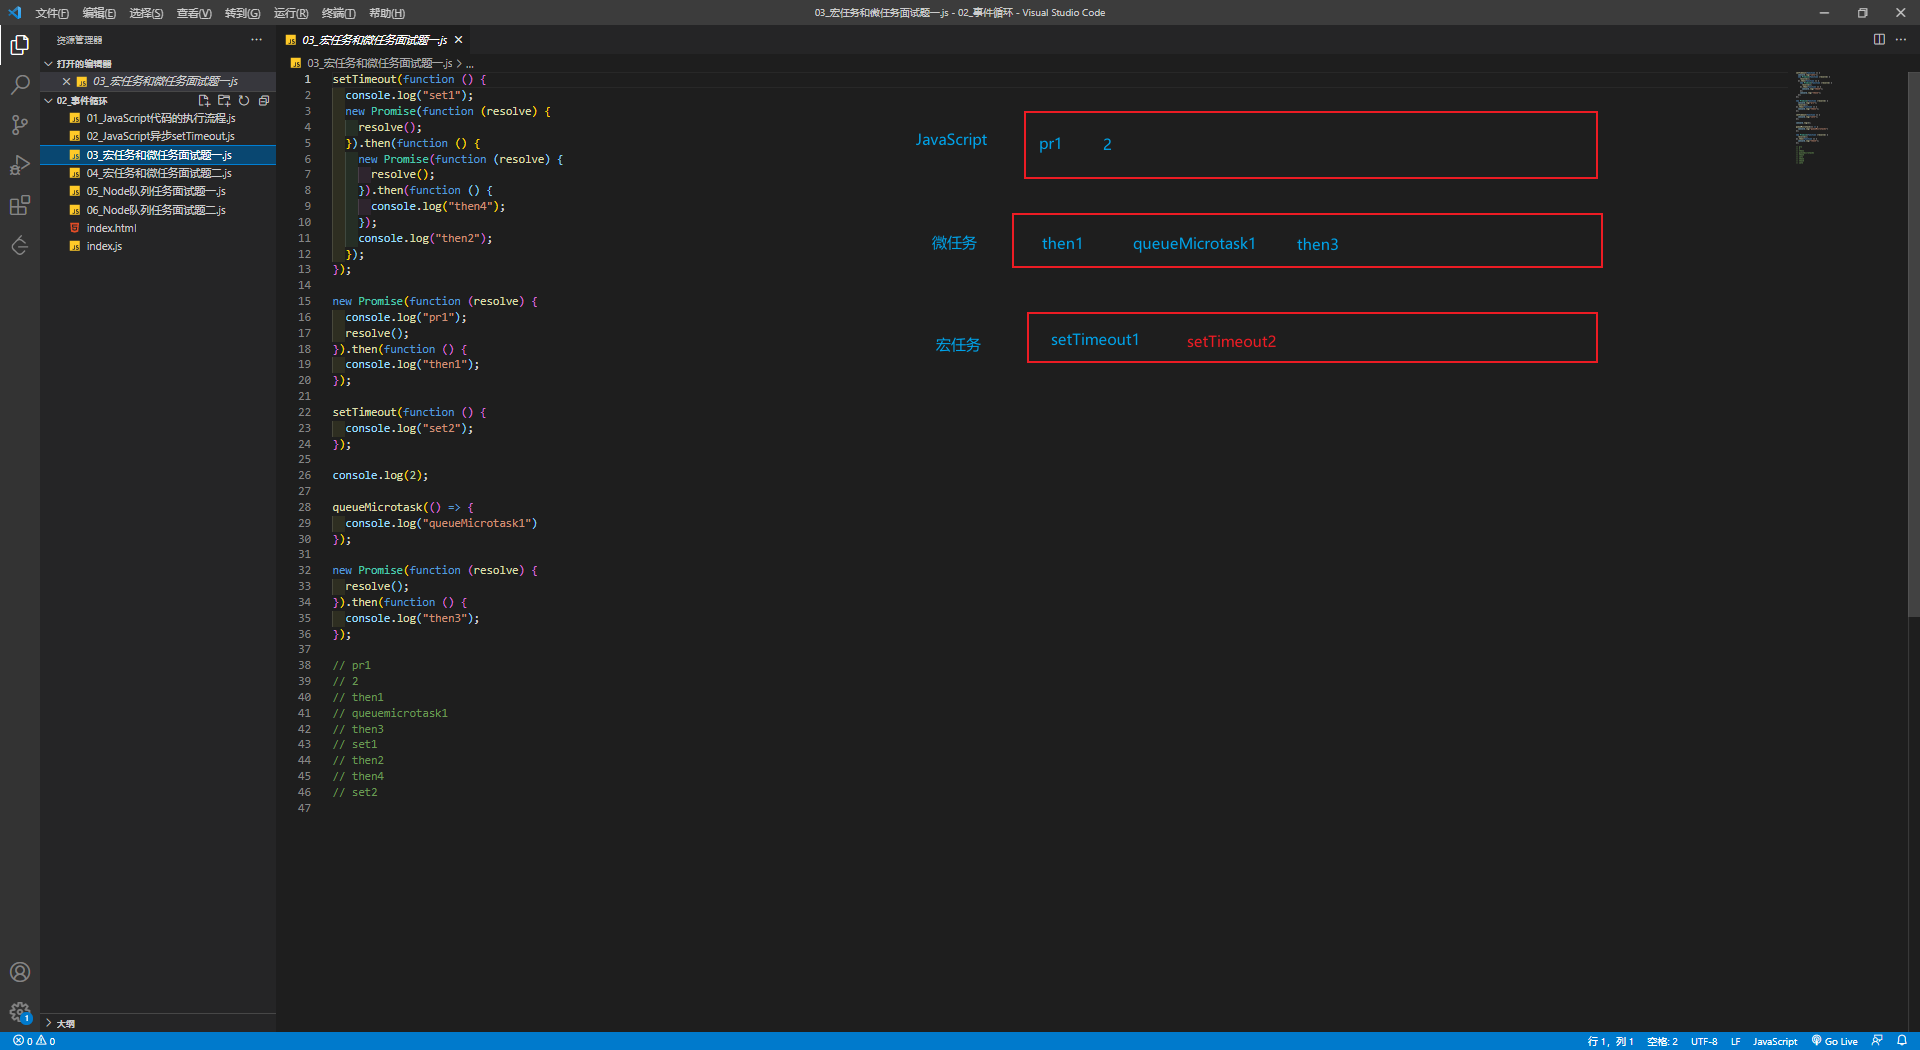1920x1050 pixels.
Task: Click the breadcrumb file name above code
Action: [379, 63]
